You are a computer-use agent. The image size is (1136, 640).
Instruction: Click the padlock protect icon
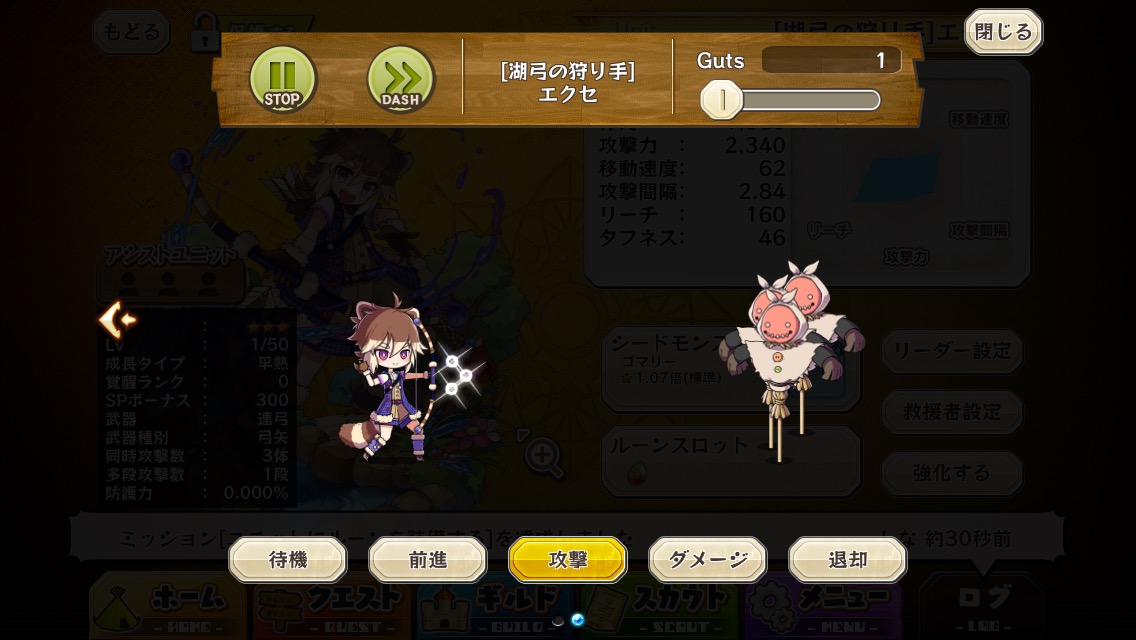tap(204, 33)
